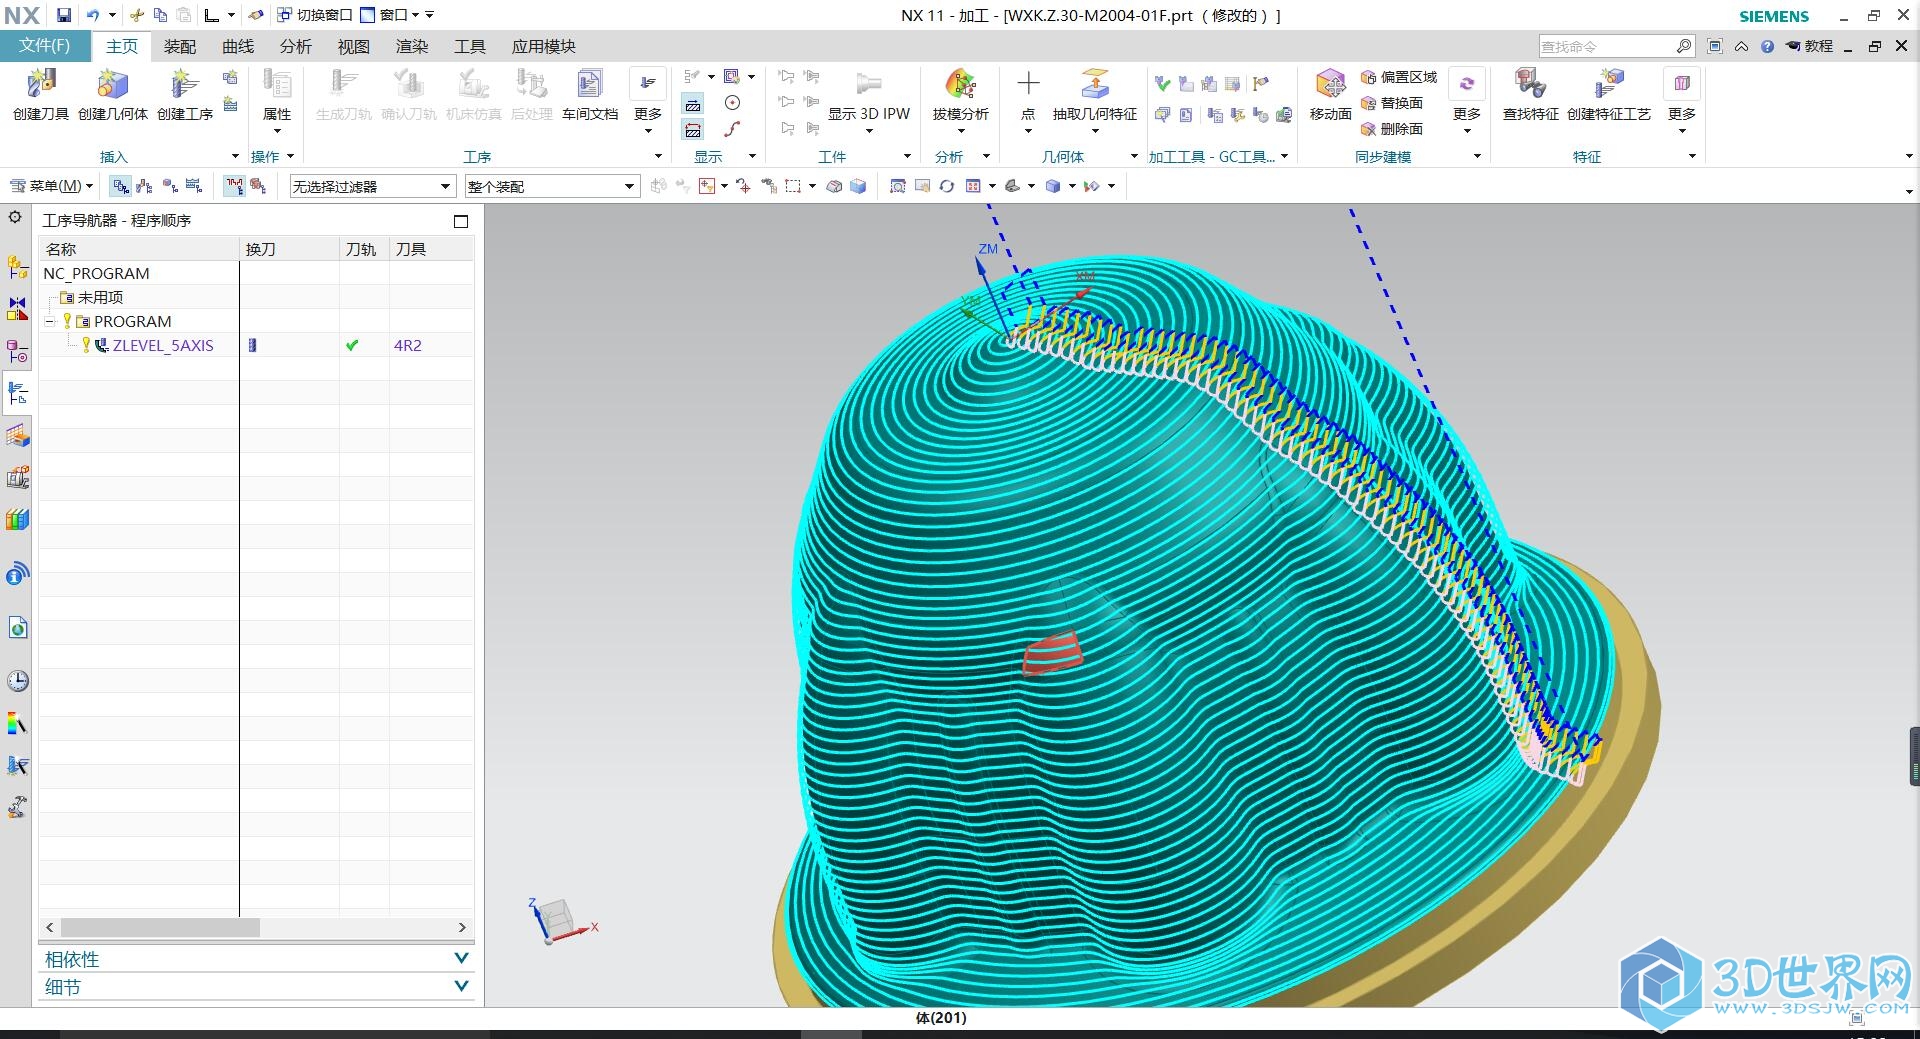The height and width of the screenshot is (1039, 1920).
Task: Open the 文件(F) menu
Action: click(45, 46)
